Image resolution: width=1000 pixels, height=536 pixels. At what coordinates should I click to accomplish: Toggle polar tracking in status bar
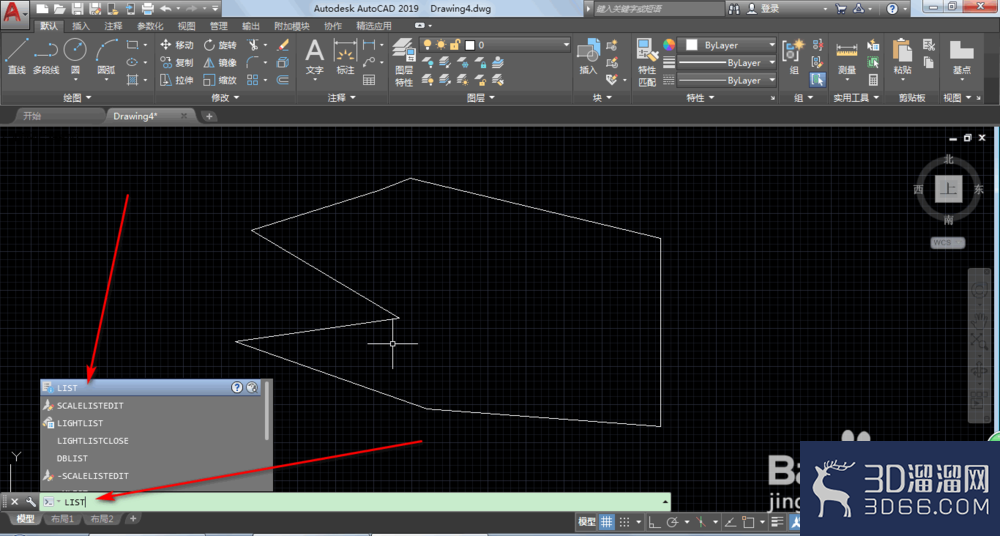pyautogui.click(x=672, y=521)
